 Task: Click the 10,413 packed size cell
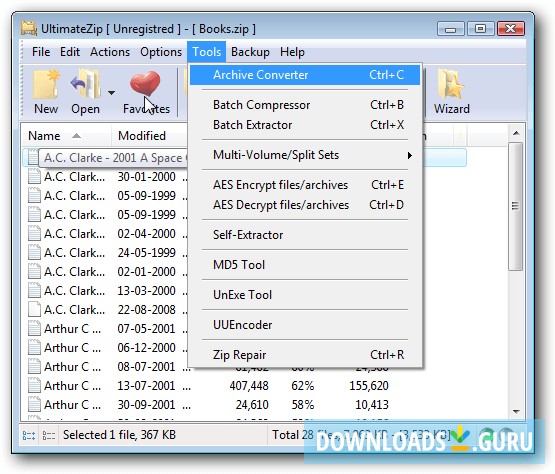pyautogui.click(x=372, y=405)
